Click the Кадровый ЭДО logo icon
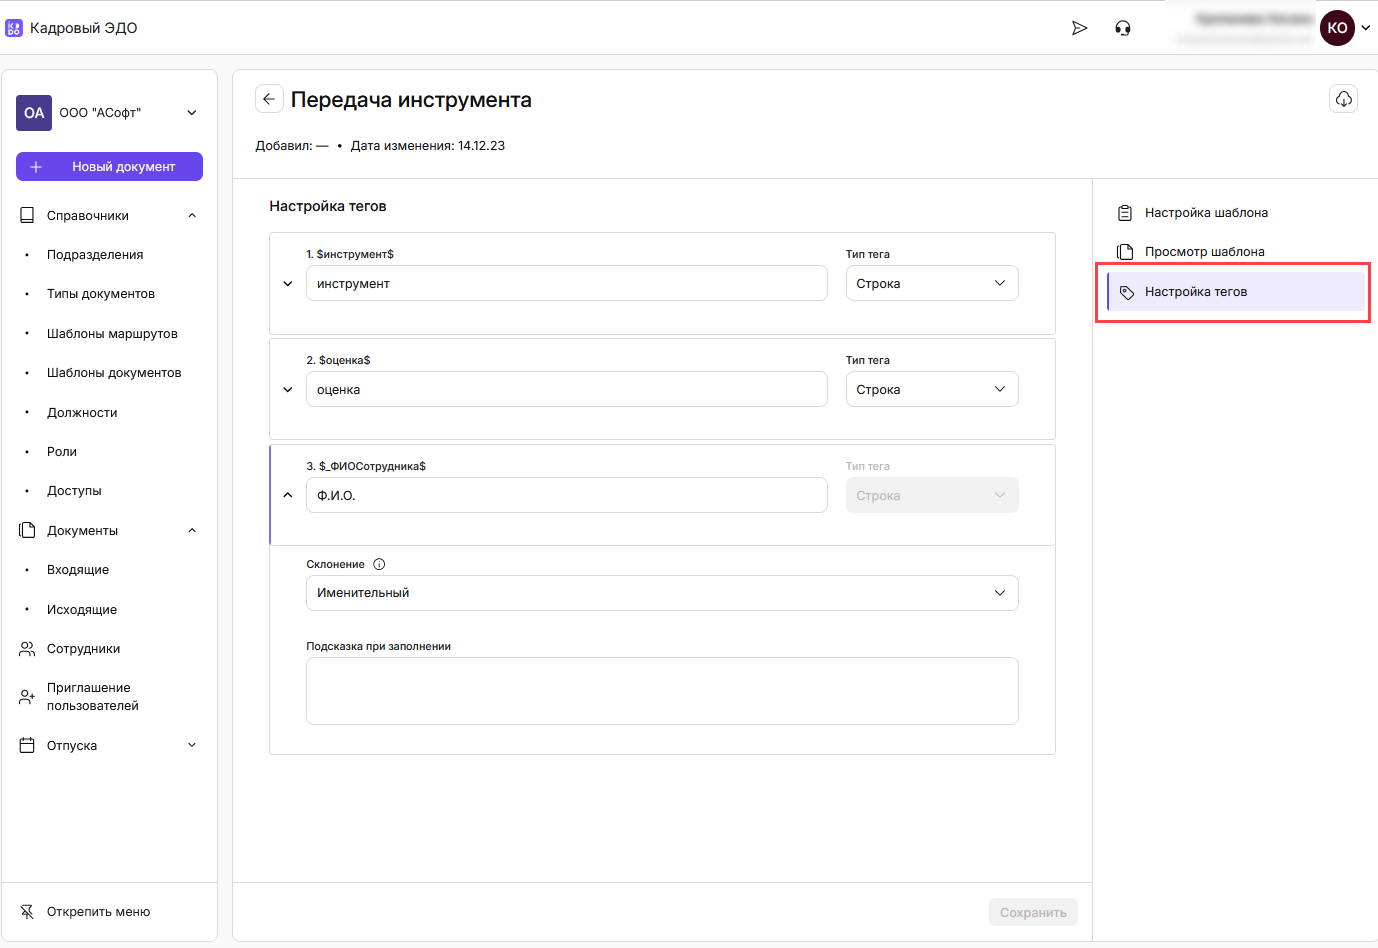 (x=14, y=28)
